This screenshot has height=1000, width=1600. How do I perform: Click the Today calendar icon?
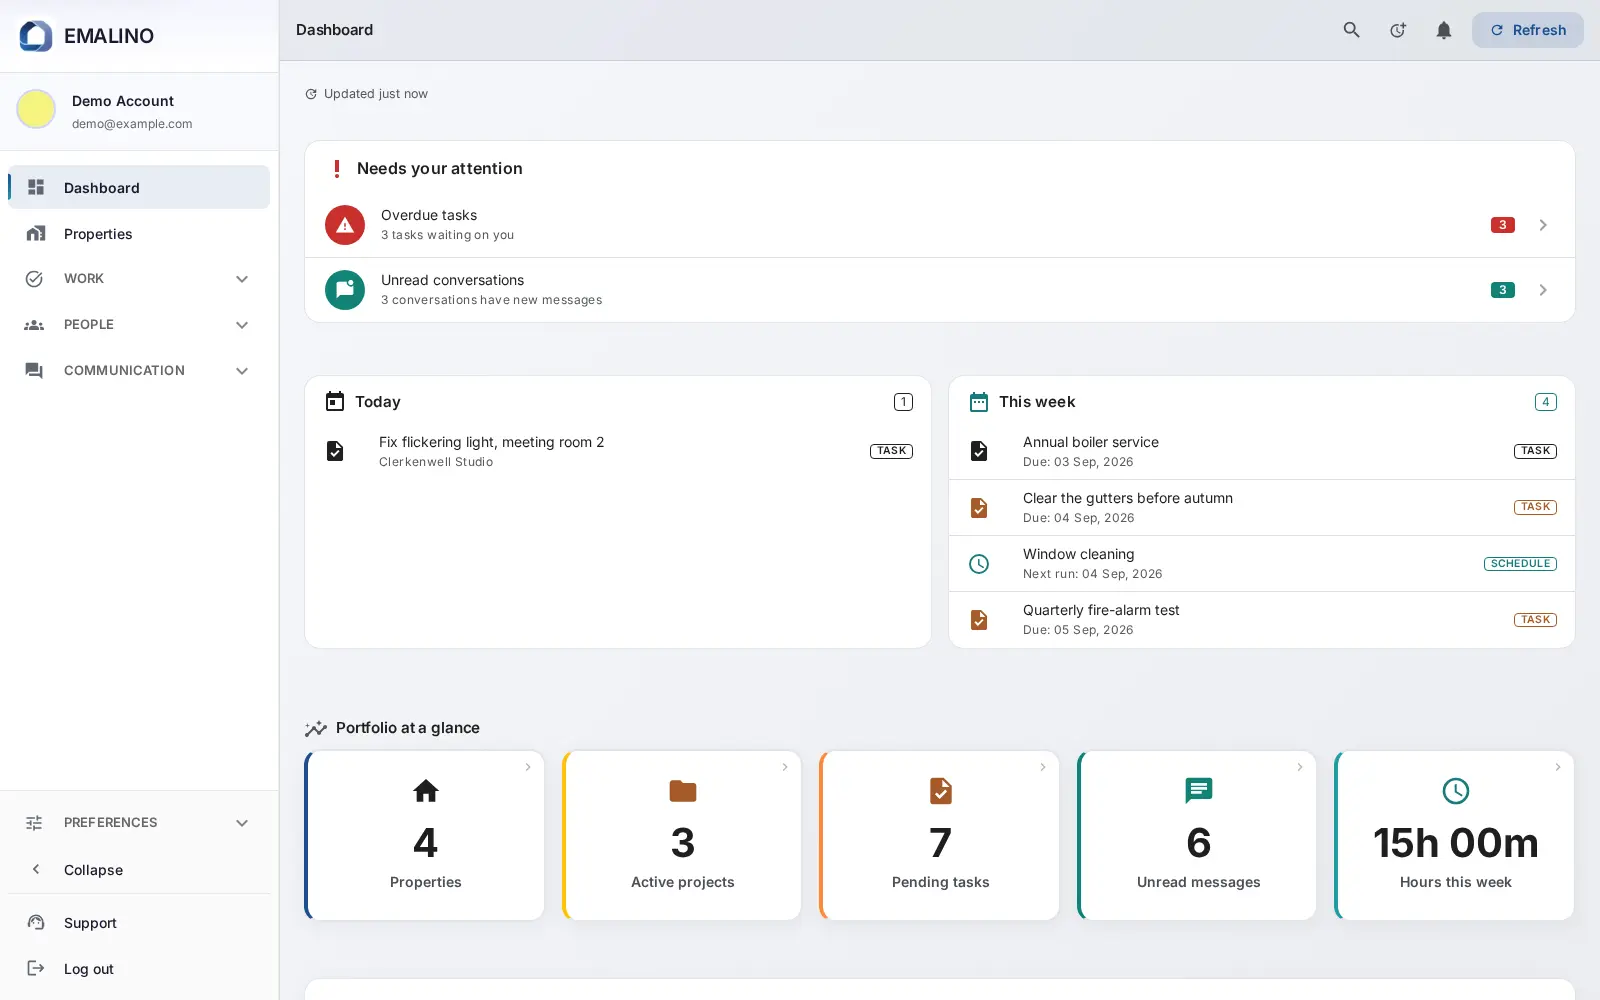(335, 401)
